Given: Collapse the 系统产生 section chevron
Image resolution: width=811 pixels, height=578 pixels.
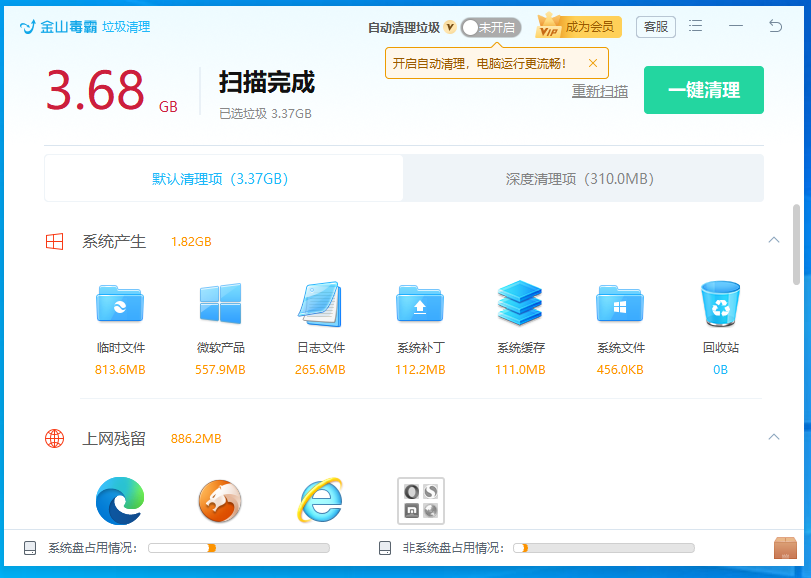Looking at the screenshot, I should tap(773, 241).
